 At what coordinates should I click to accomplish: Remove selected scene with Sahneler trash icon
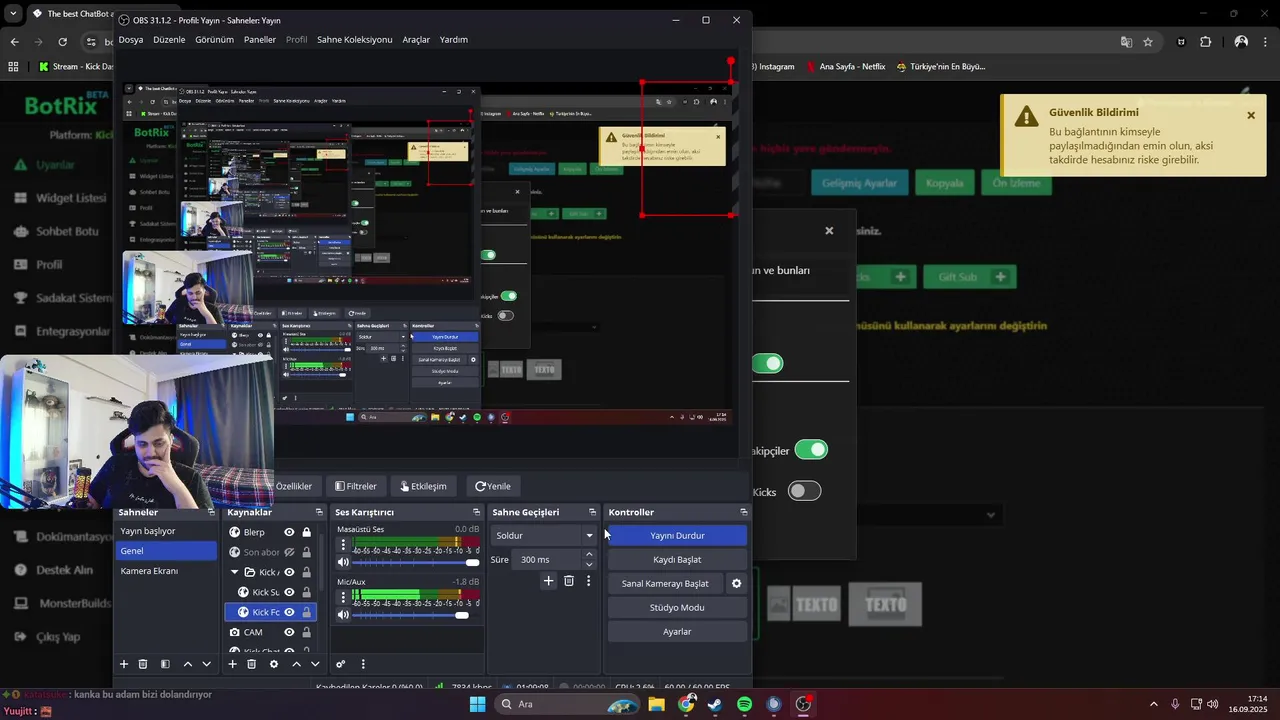pyautogui.click(x=143, y=664)
